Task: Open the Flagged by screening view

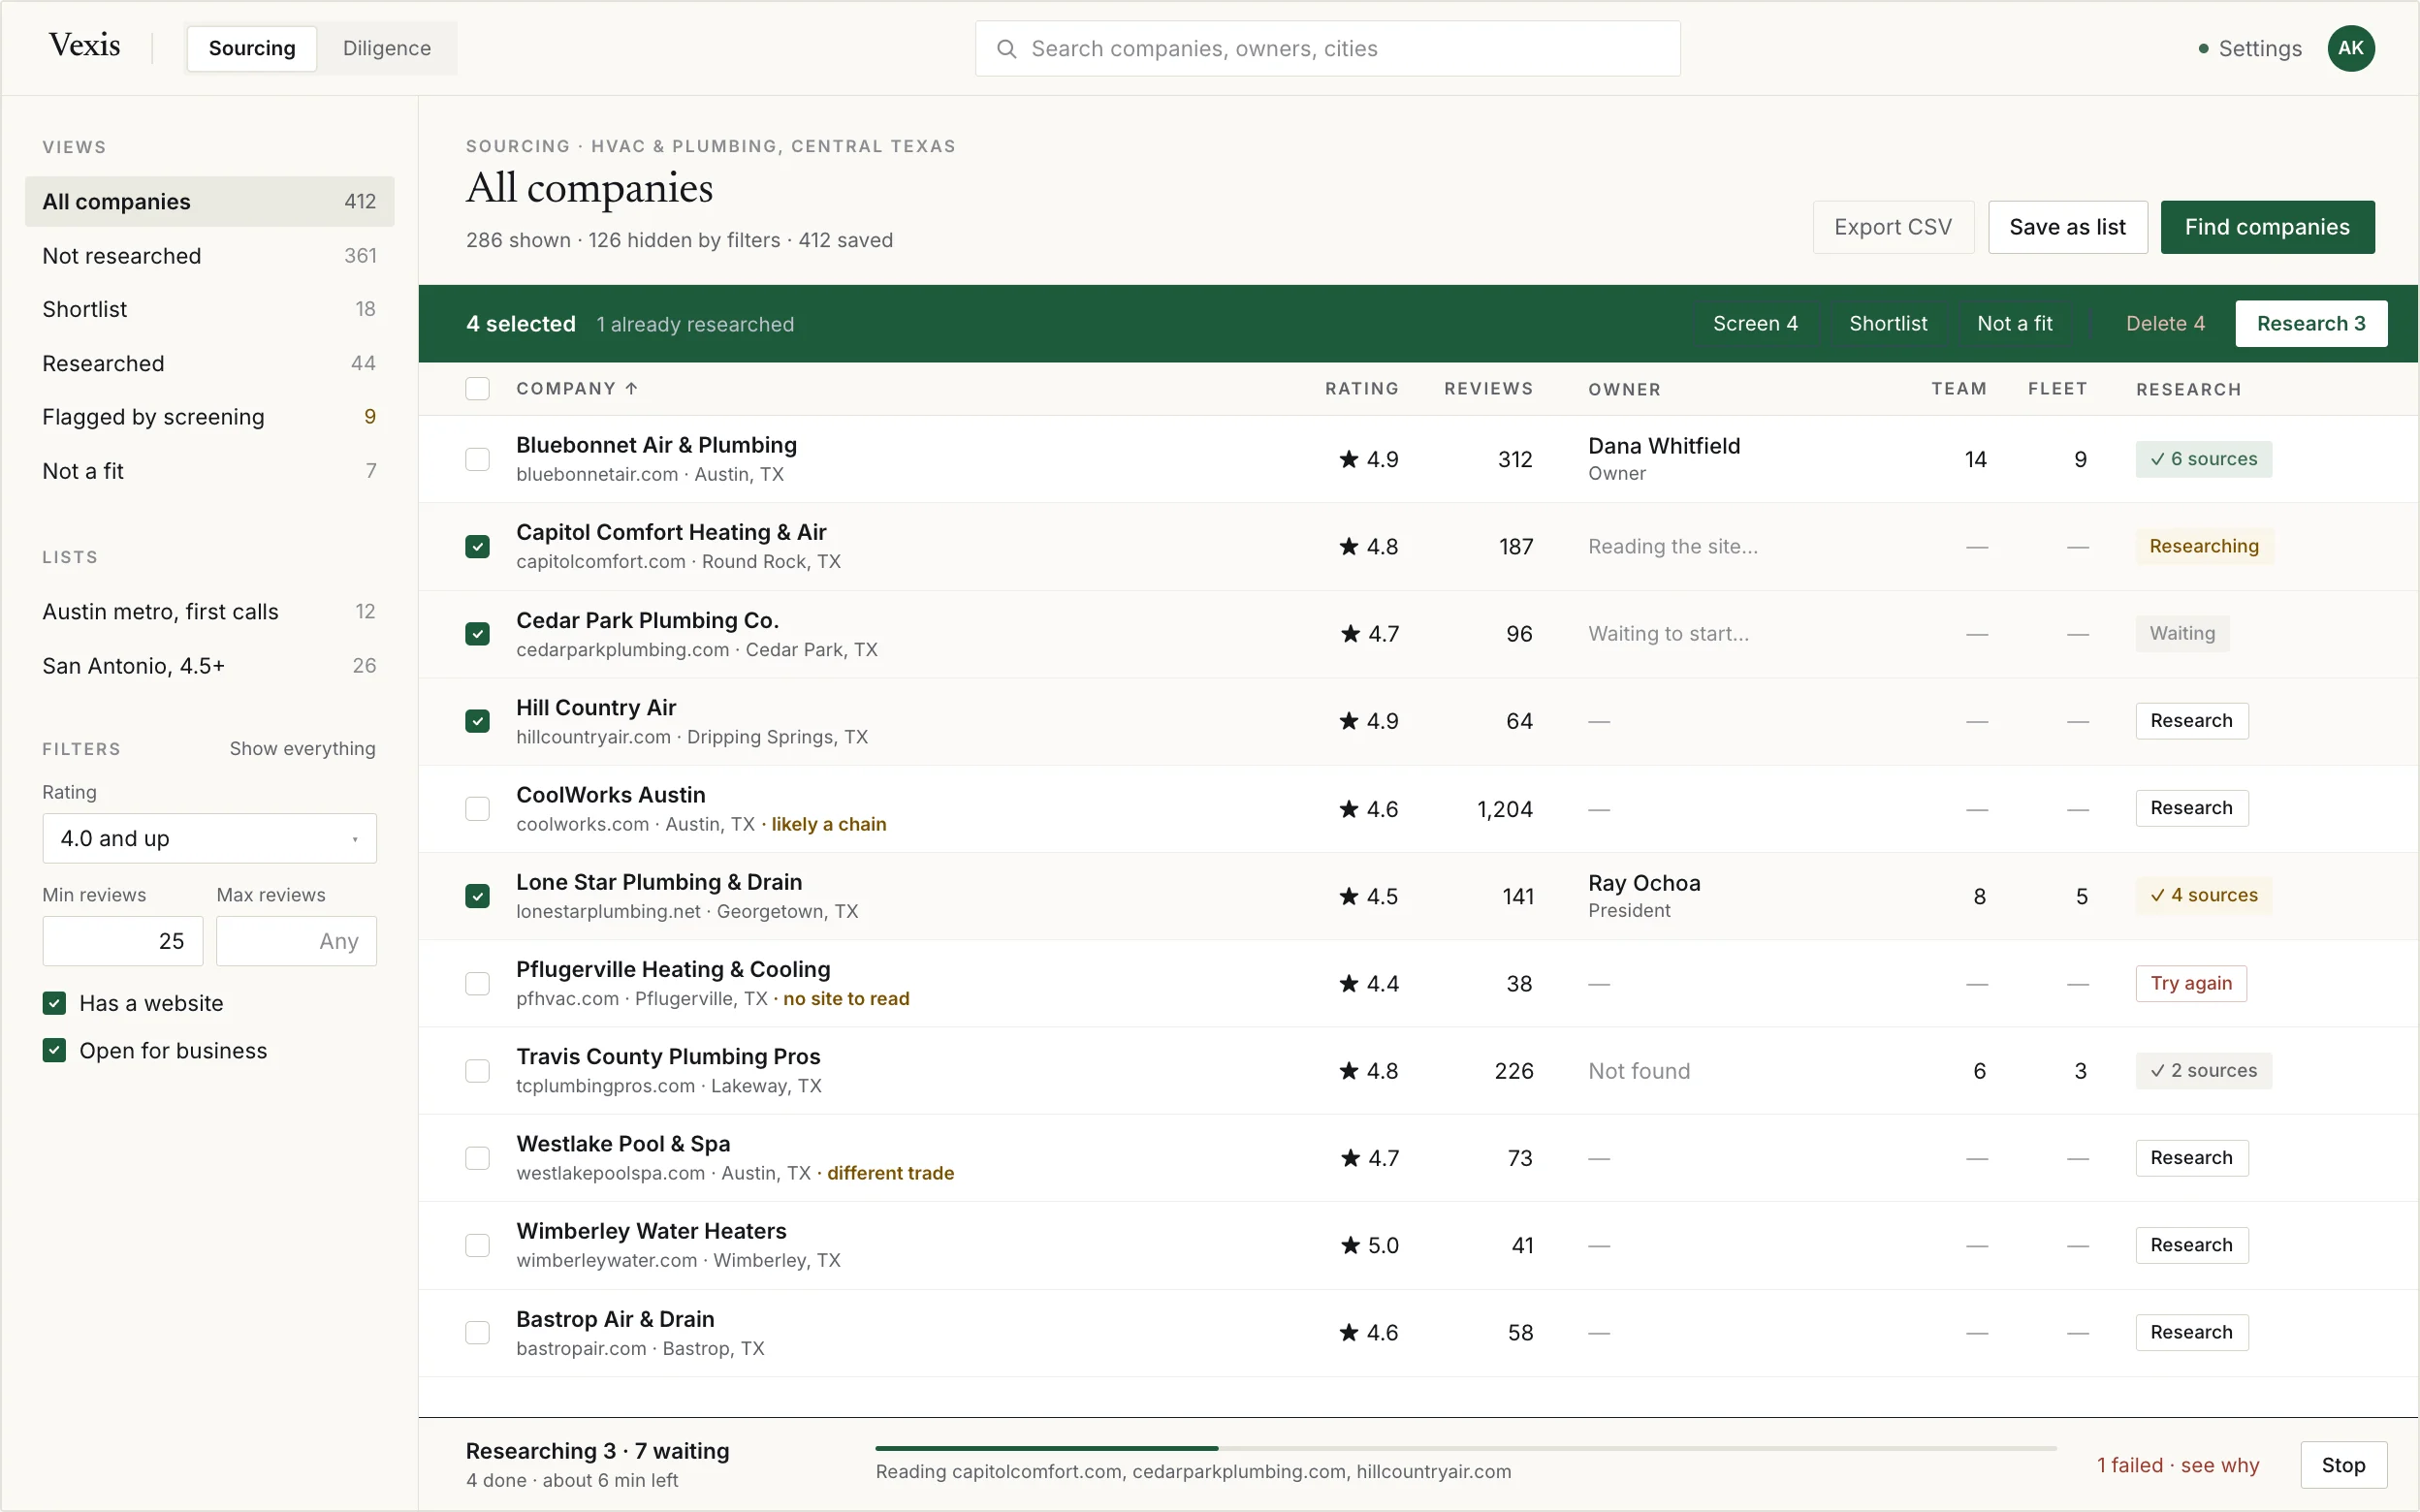Action: (209, 417)
